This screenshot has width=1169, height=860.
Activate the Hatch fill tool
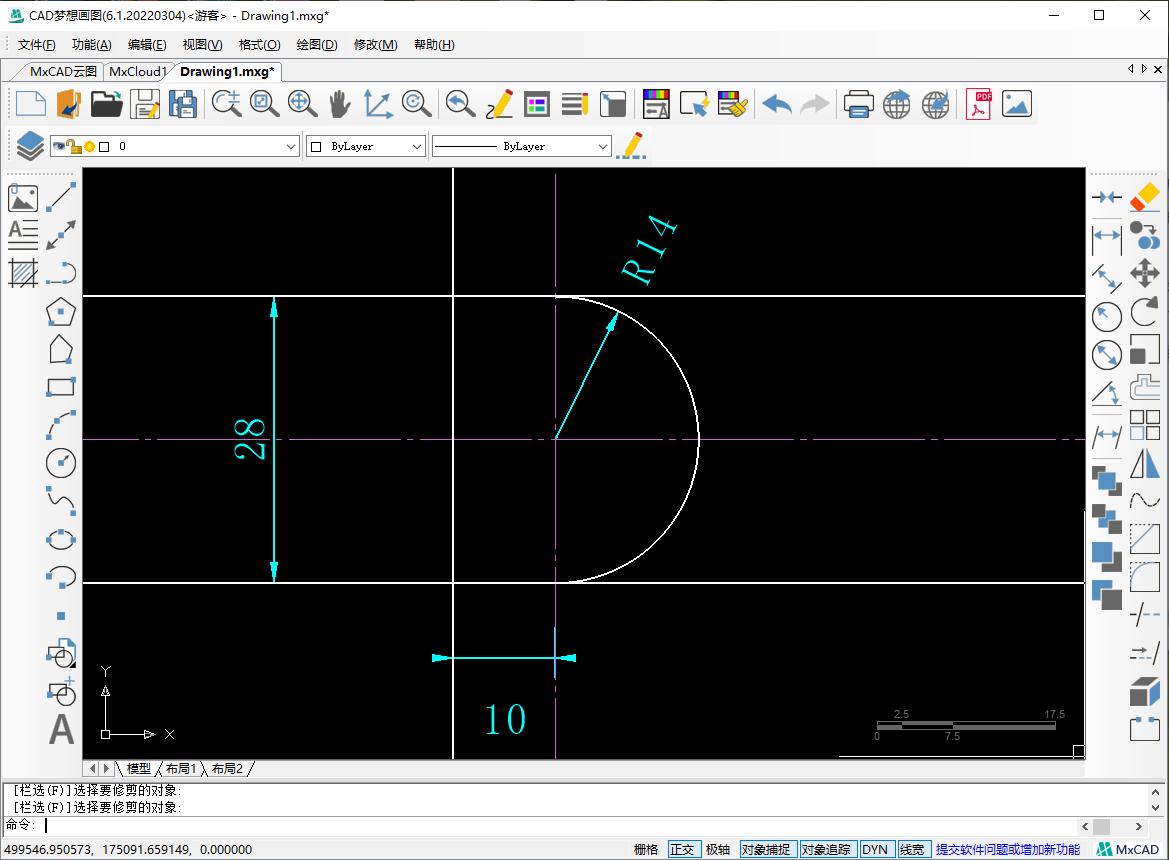pyautogui.click(x=23, y=273)
